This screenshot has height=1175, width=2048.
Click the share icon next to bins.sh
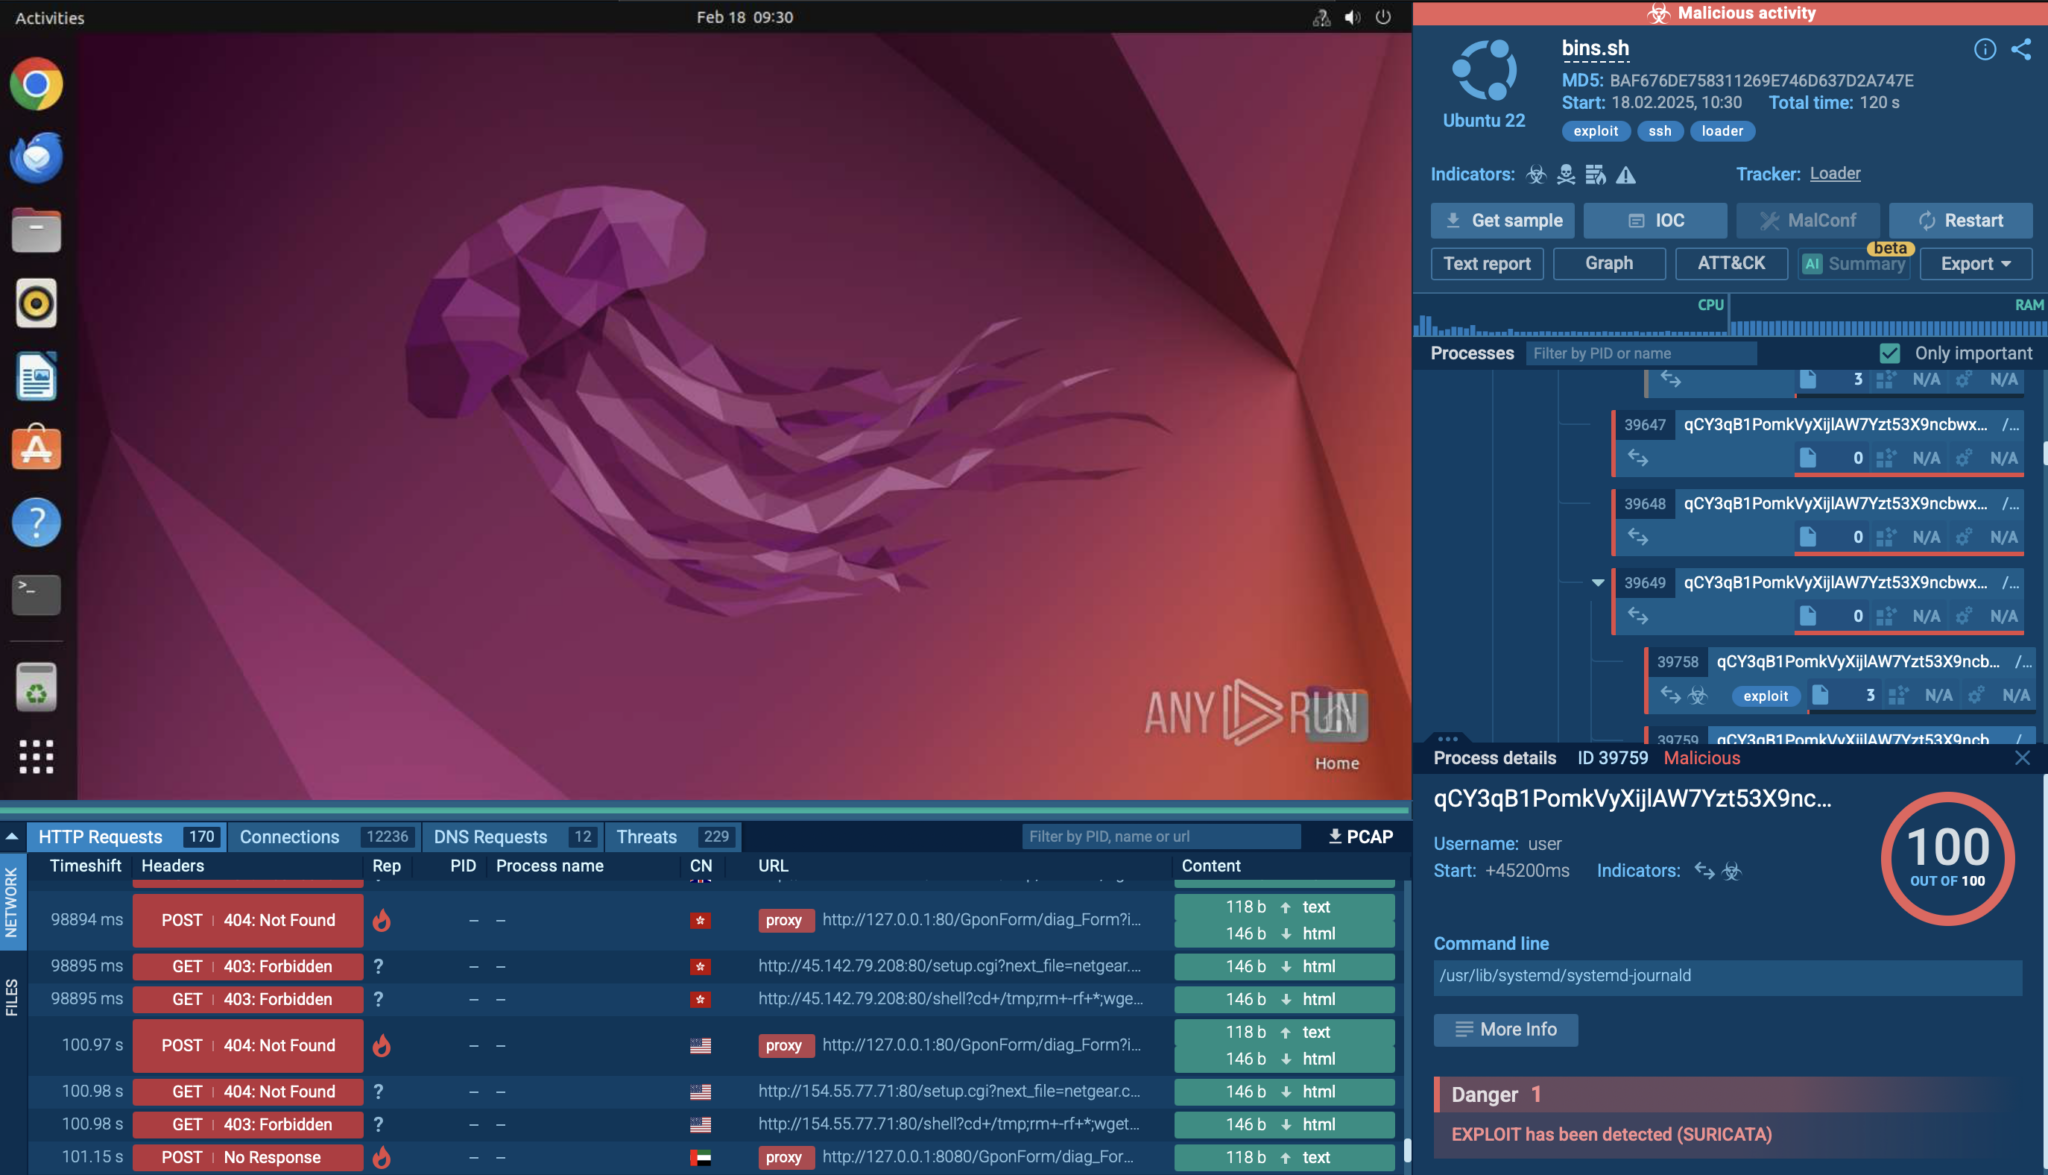point(2021,50)
